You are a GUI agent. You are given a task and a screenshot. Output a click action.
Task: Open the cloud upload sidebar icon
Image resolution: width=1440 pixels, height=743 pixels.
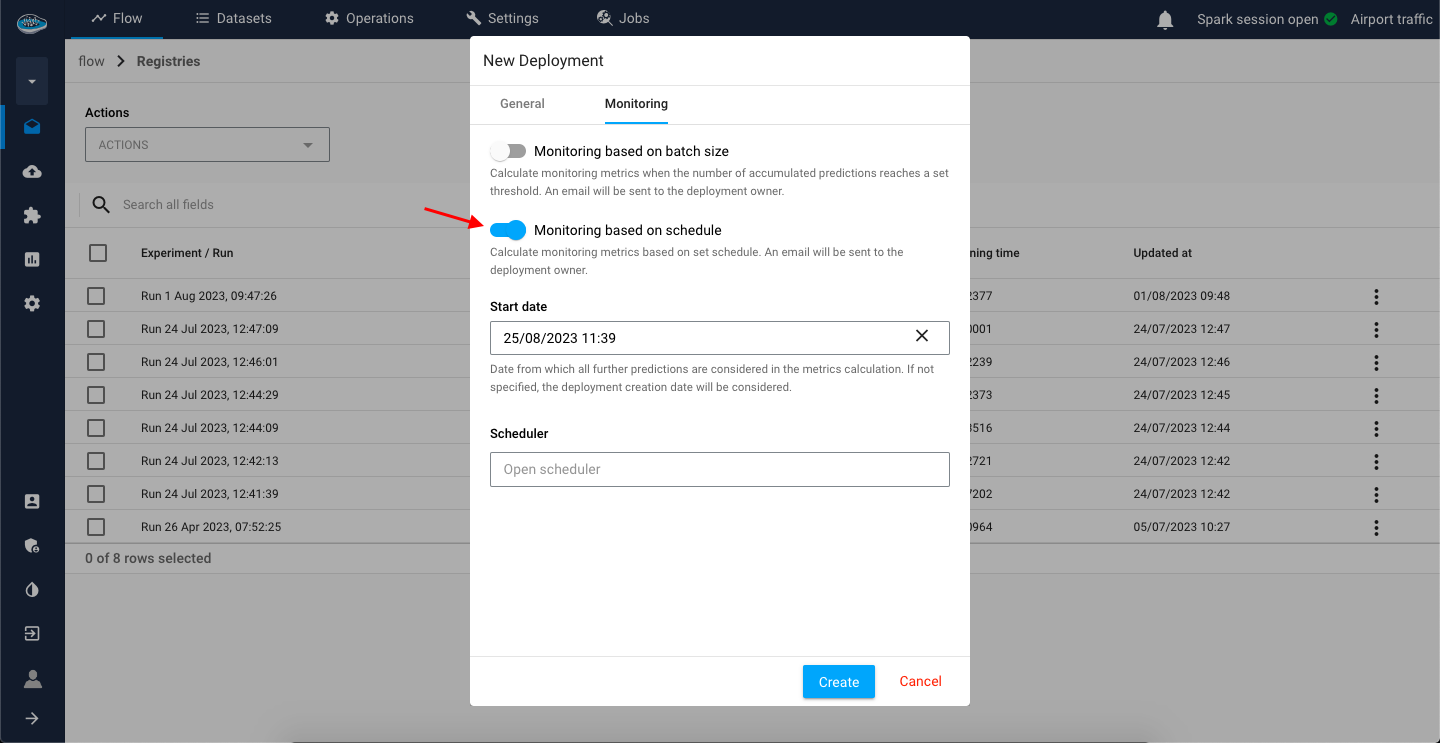pos(32,172)
